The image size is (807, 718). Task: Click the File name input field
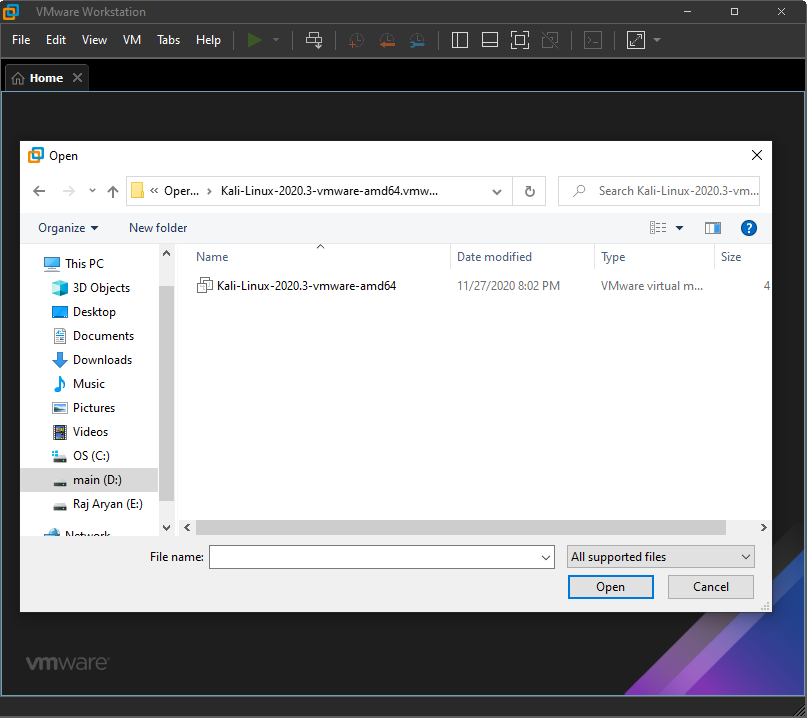[x=374, y=557]
